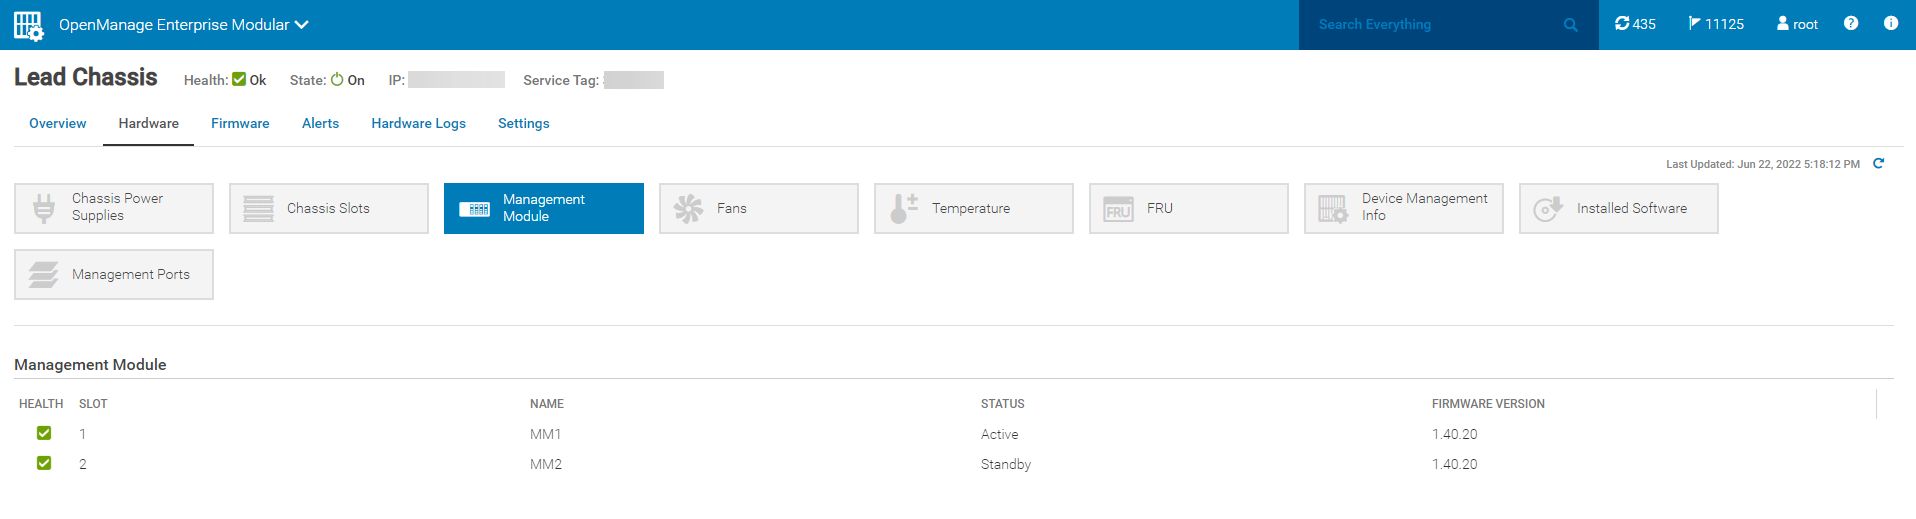
Task: Open the Installed Software tile
Action: [1618, 208]
